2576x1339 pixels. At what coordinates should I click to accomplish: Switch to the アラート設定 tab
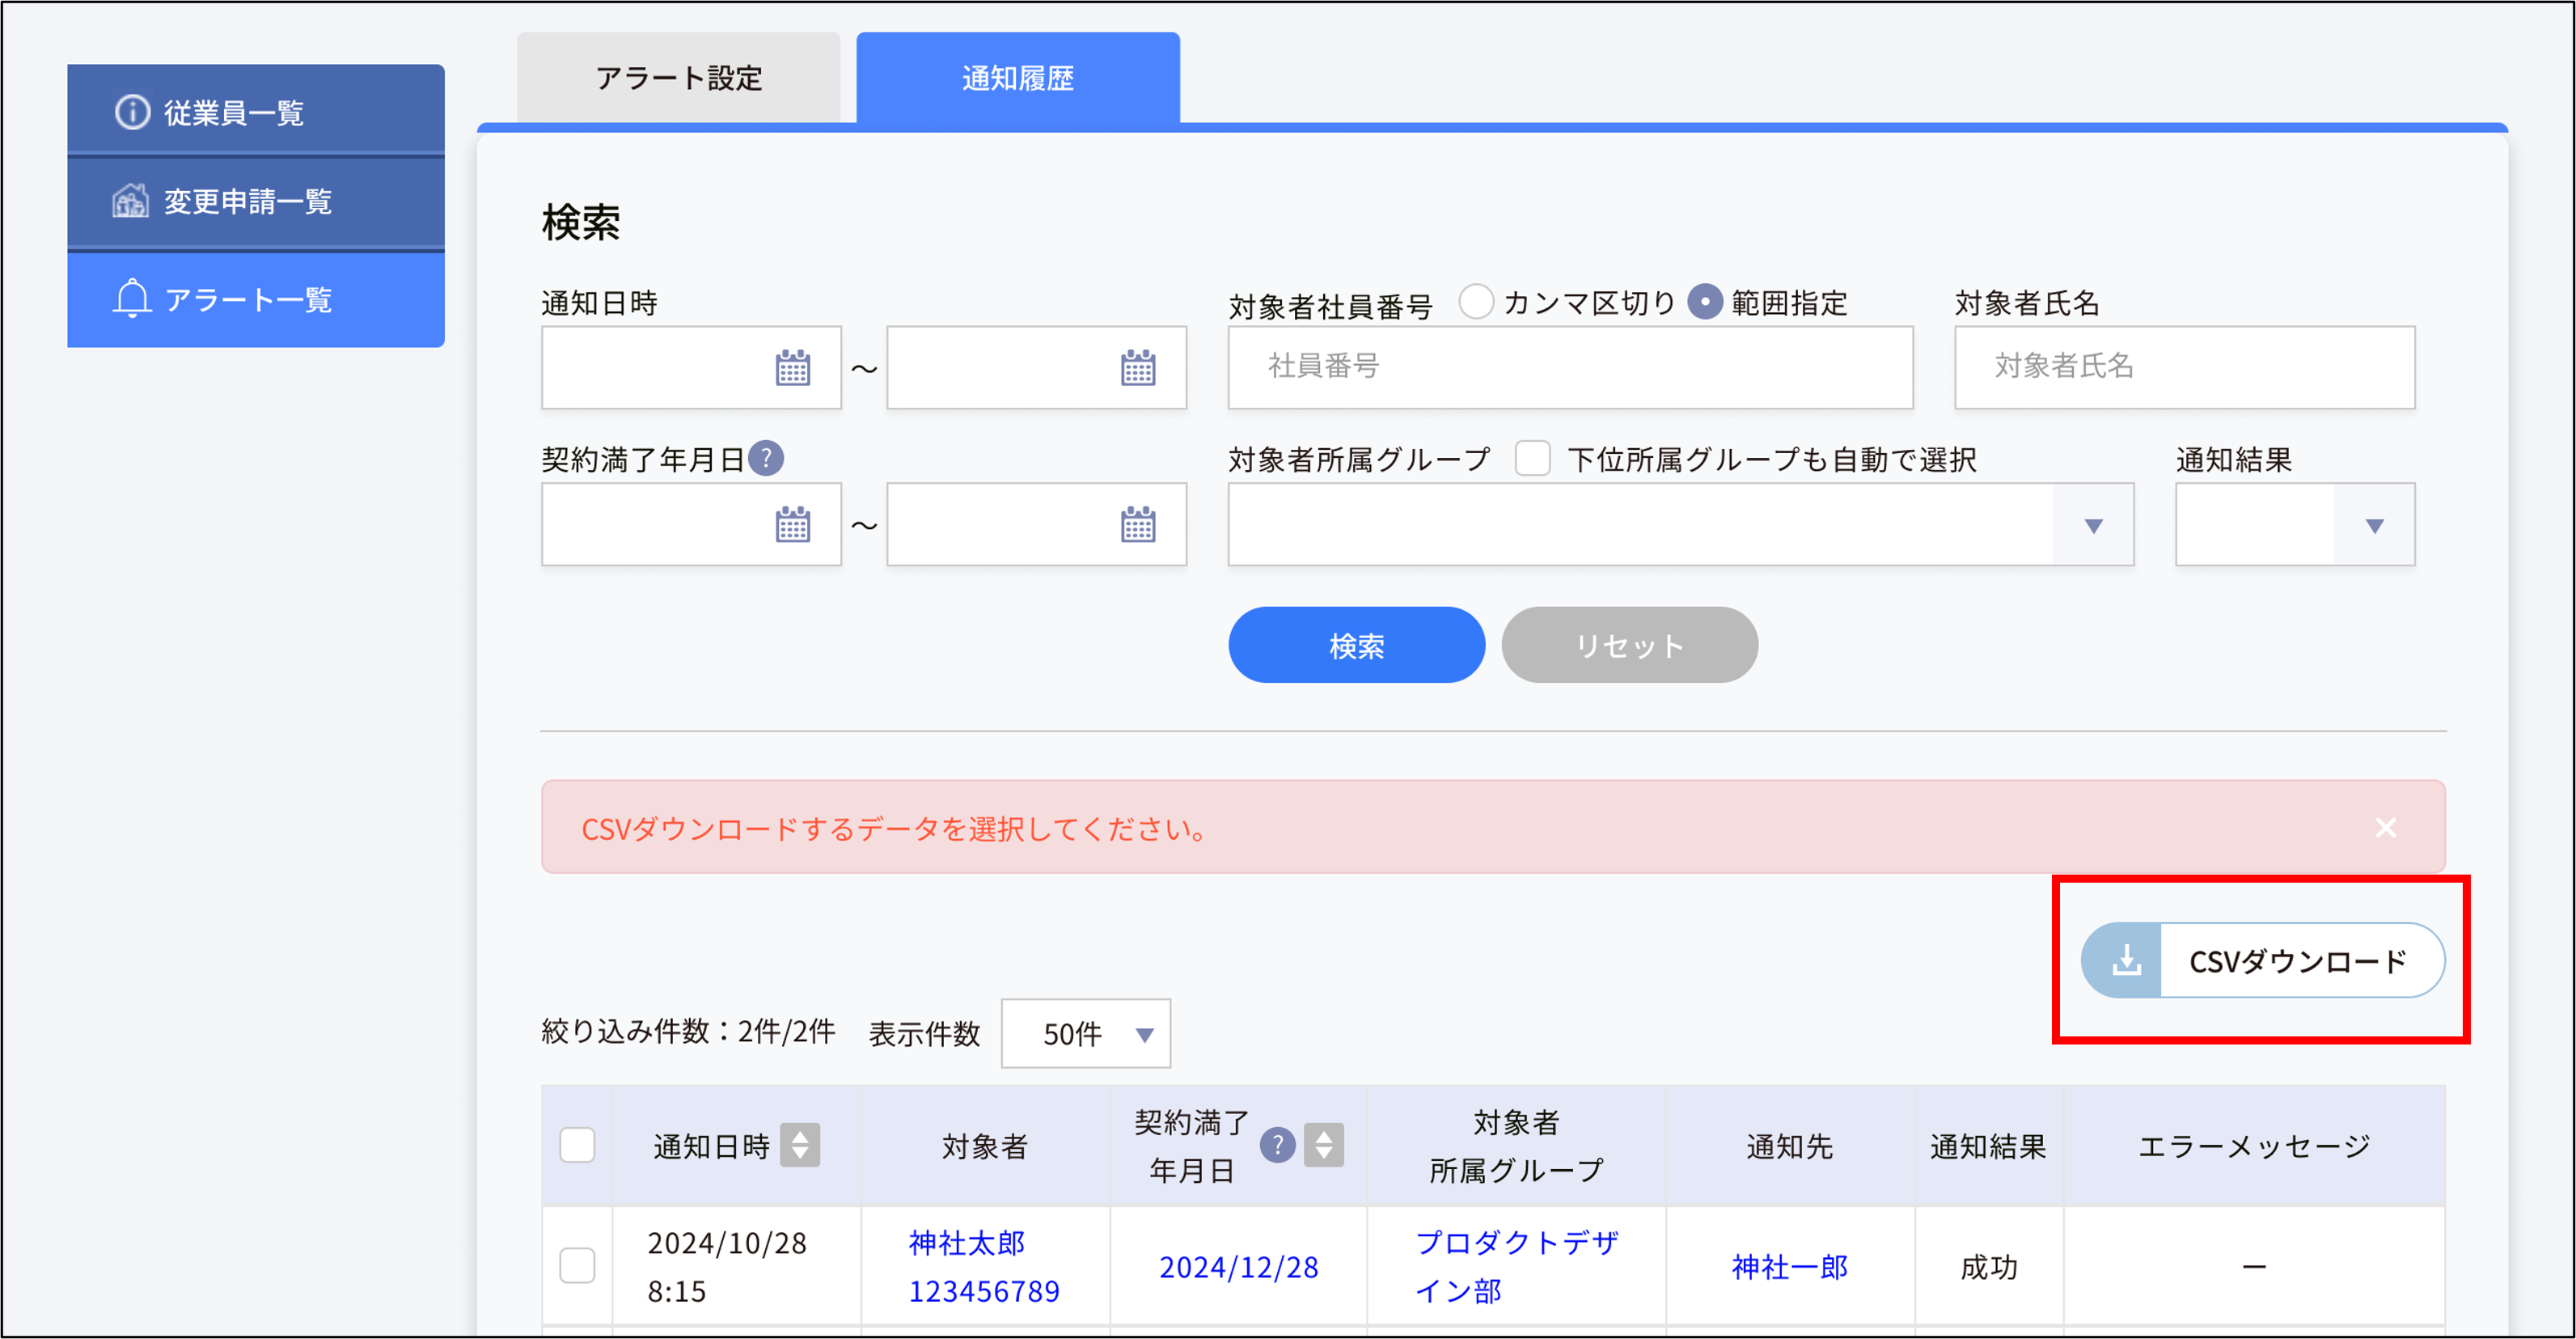(x=679, y=77)
